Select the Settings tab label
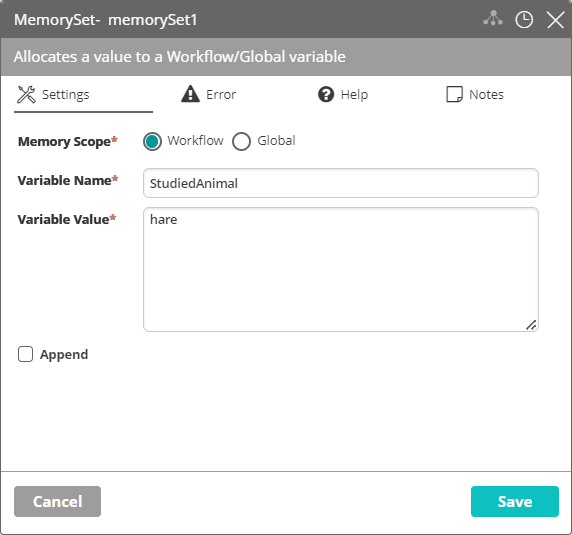Viewport: 572px width, 535px height. click(x=66, y=95)
